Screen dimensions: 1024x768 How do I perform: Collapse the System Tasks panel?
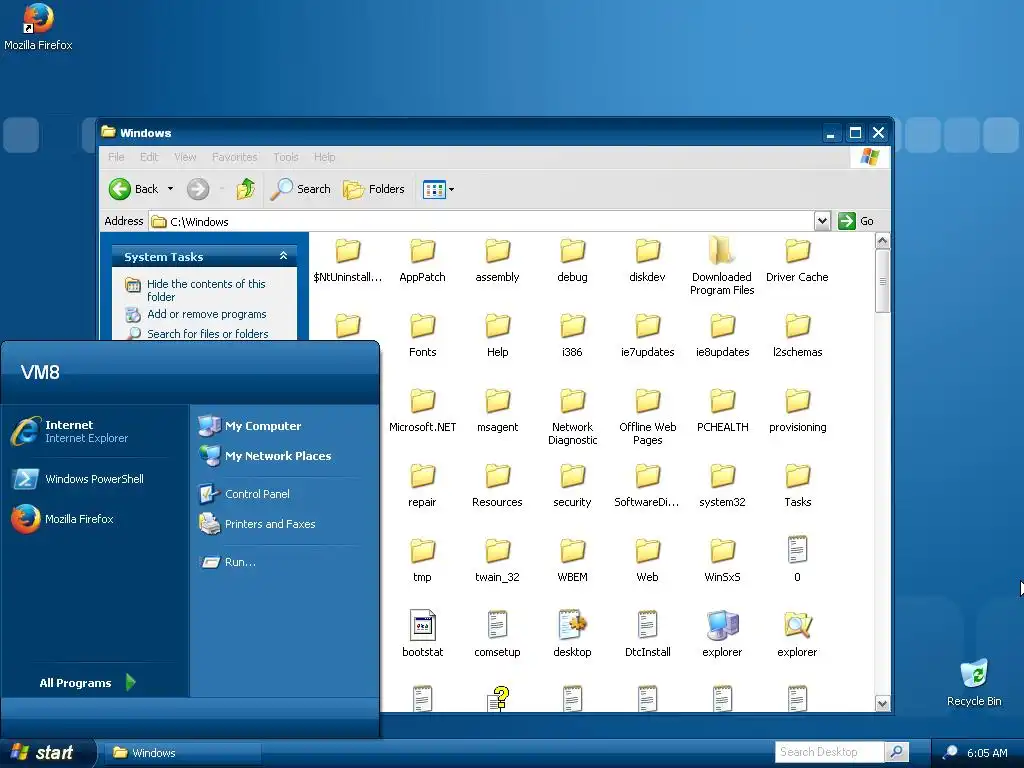(x=283, y=256)
